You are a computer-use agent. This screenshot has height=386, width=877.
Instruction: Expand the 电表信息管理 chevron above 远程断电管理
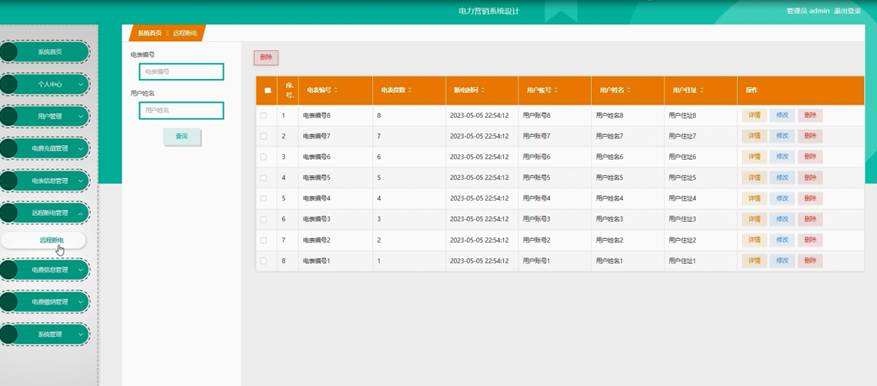pyautogui.click(x=81, y=181)
